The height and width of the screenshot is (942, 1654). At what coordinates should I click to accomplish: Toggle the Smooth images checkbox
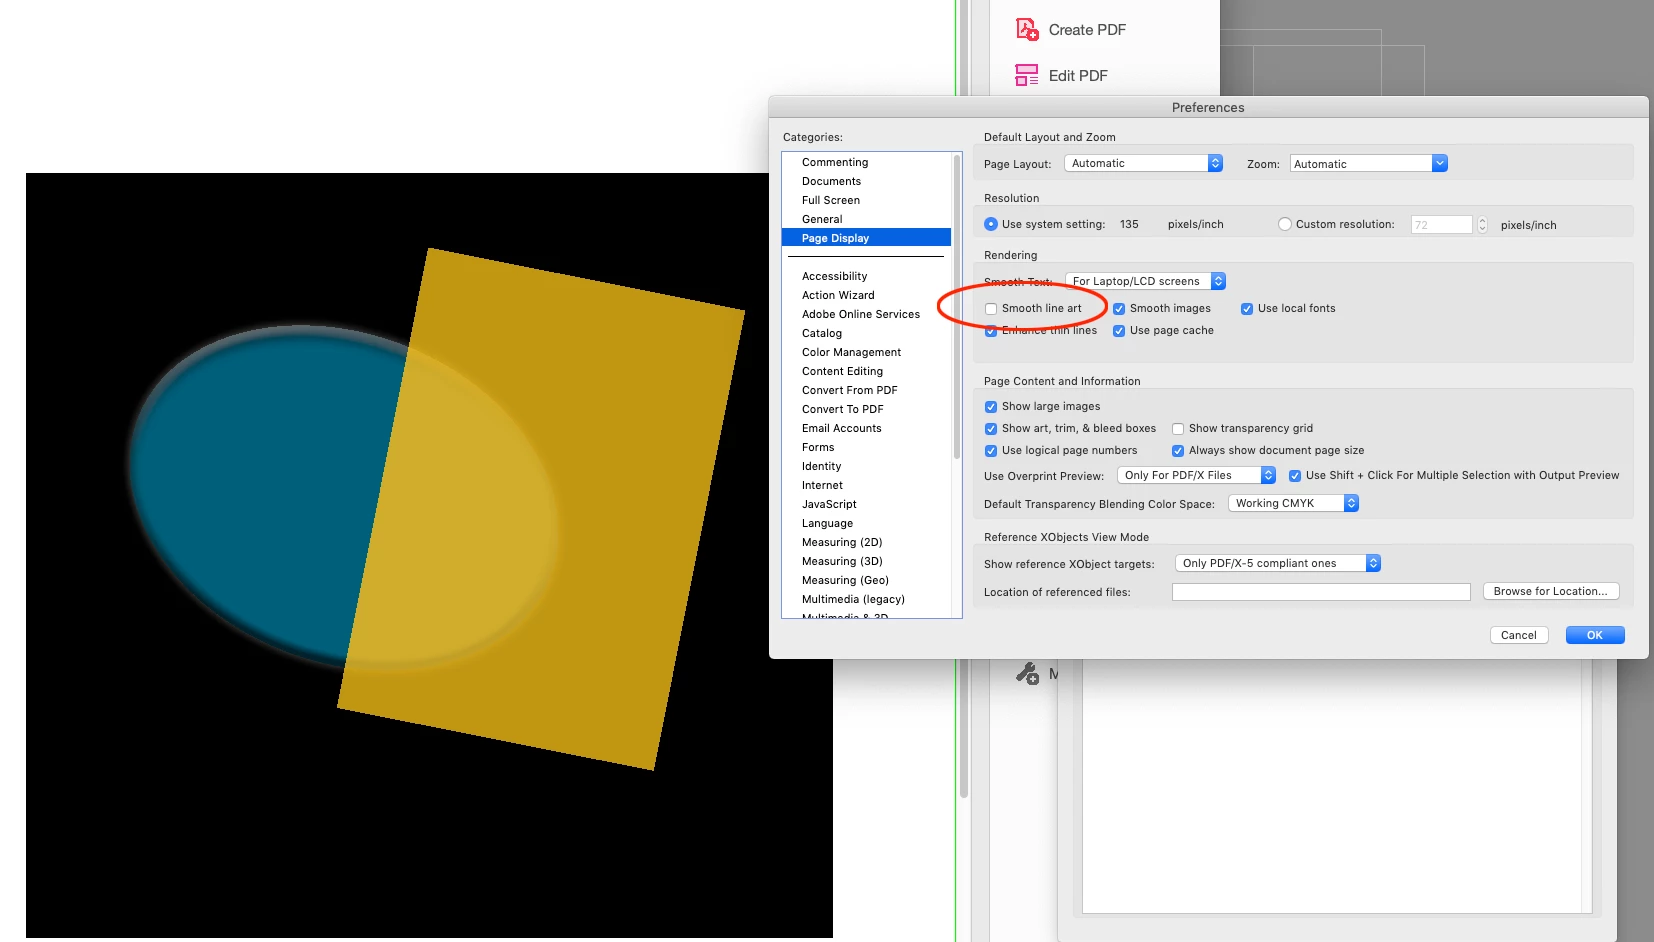click(1119, 309)
